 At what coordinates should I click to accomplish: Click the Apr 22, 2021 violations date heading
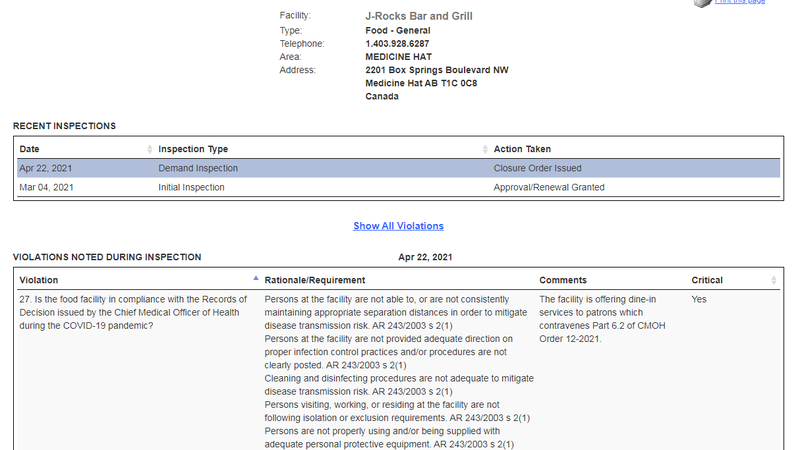425,257
